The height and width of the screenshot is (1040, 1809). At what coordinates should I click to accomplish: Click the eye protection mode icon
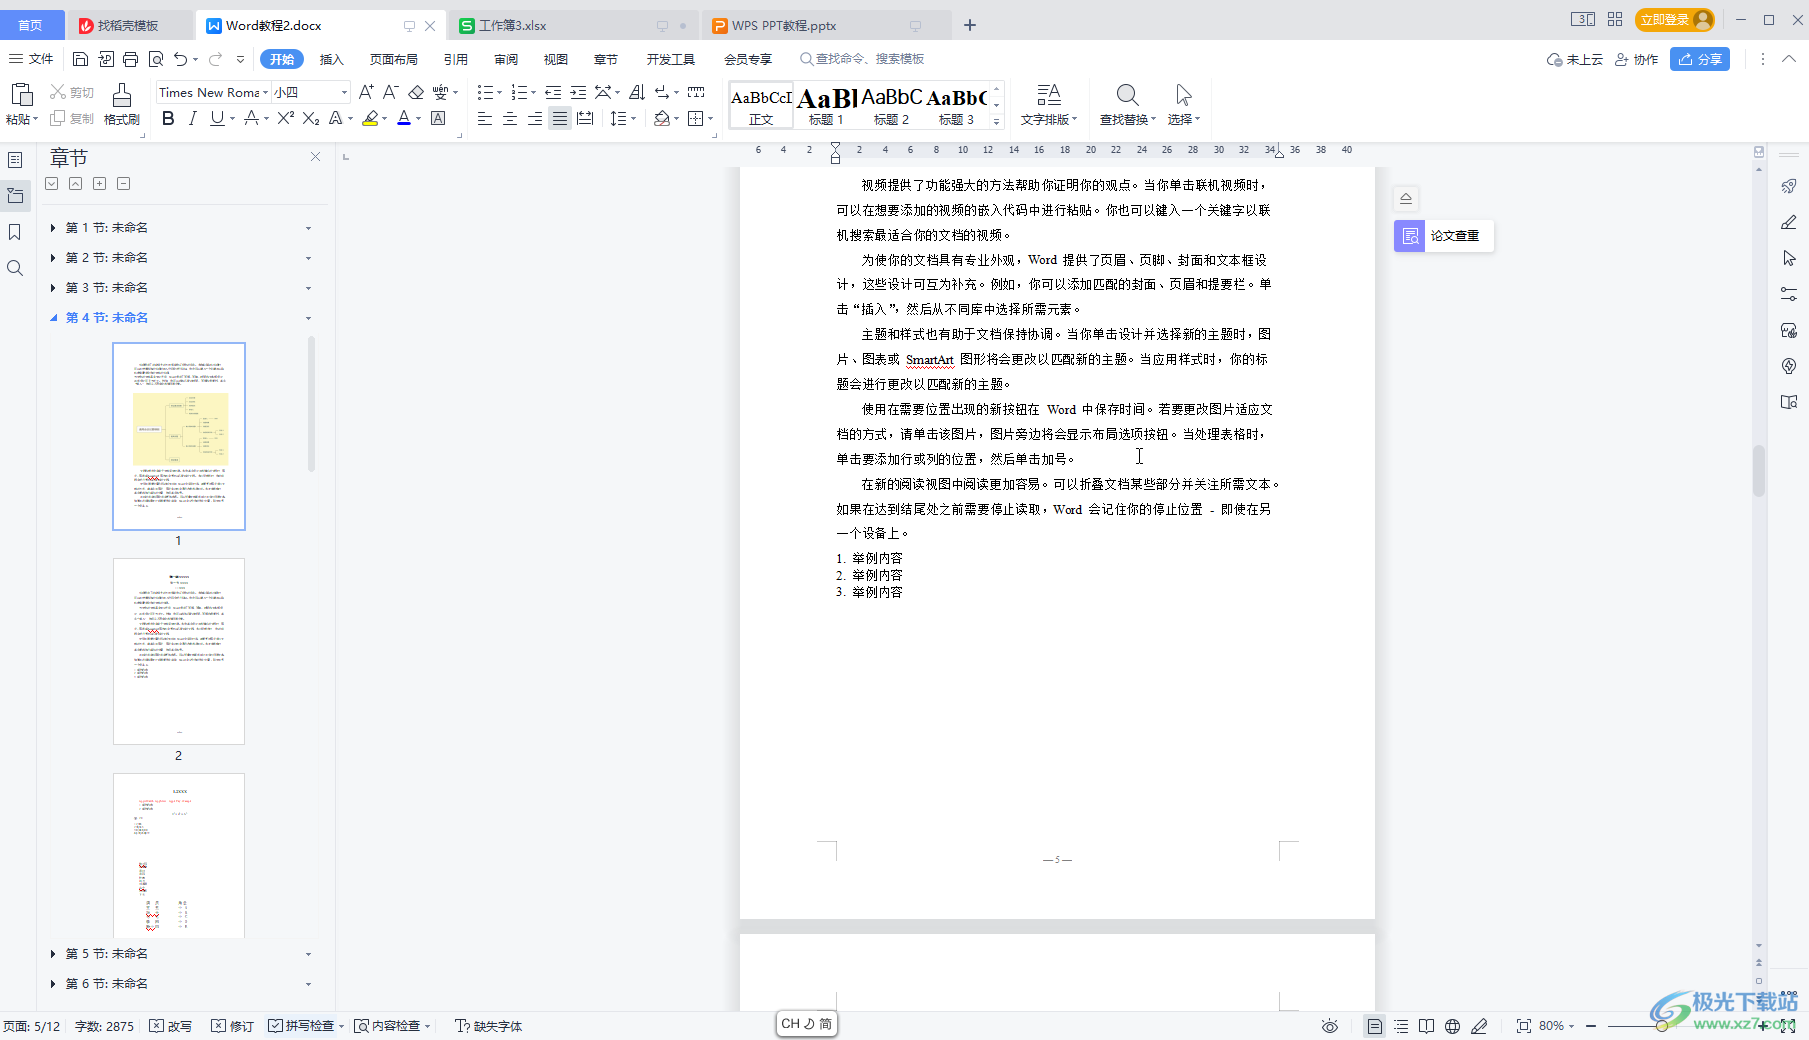(x=1329, y=1026)
